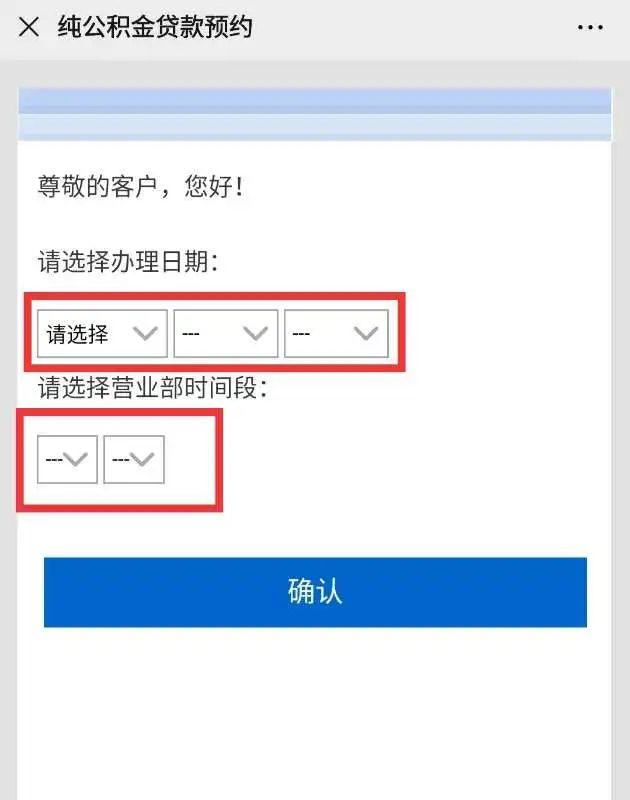Click chevron of second time-slot dropdown

pyautogui.click(x=142, y=460)
